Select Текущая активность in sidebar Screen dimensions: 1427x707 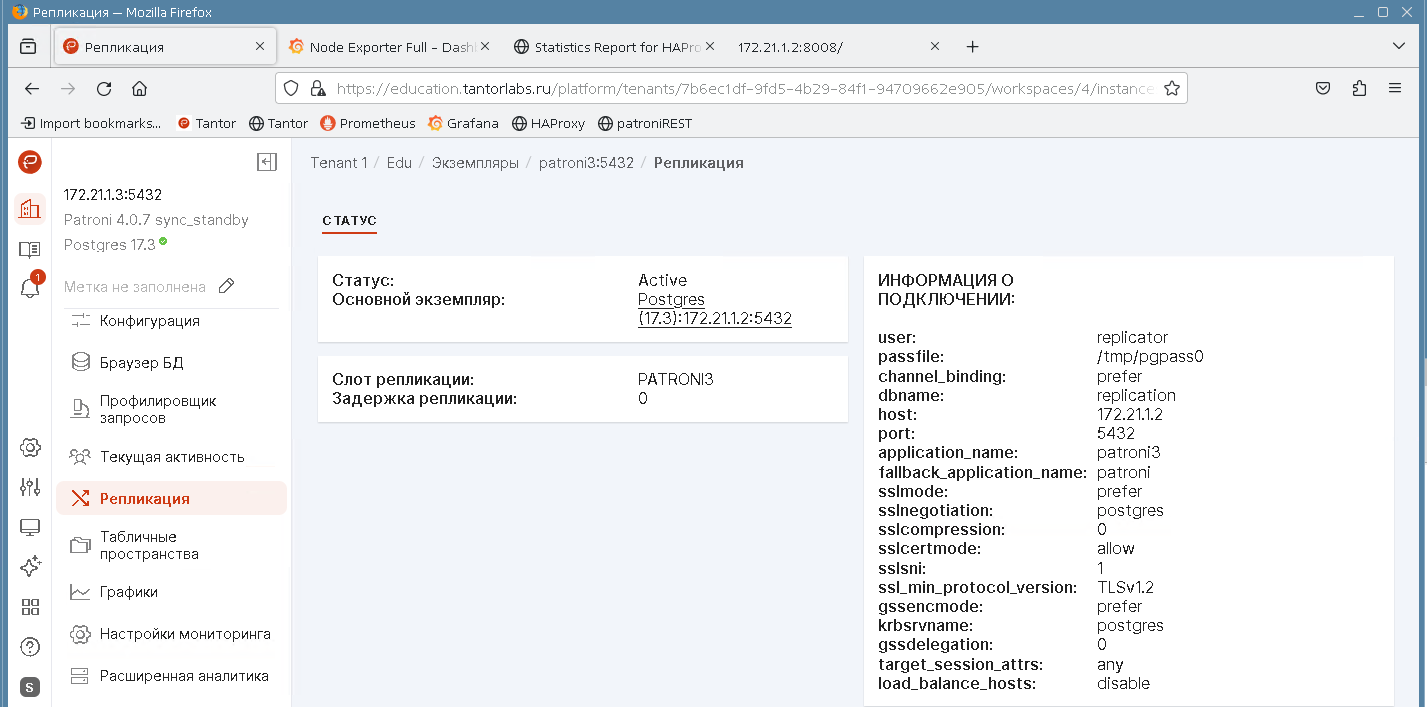point(171,456)
